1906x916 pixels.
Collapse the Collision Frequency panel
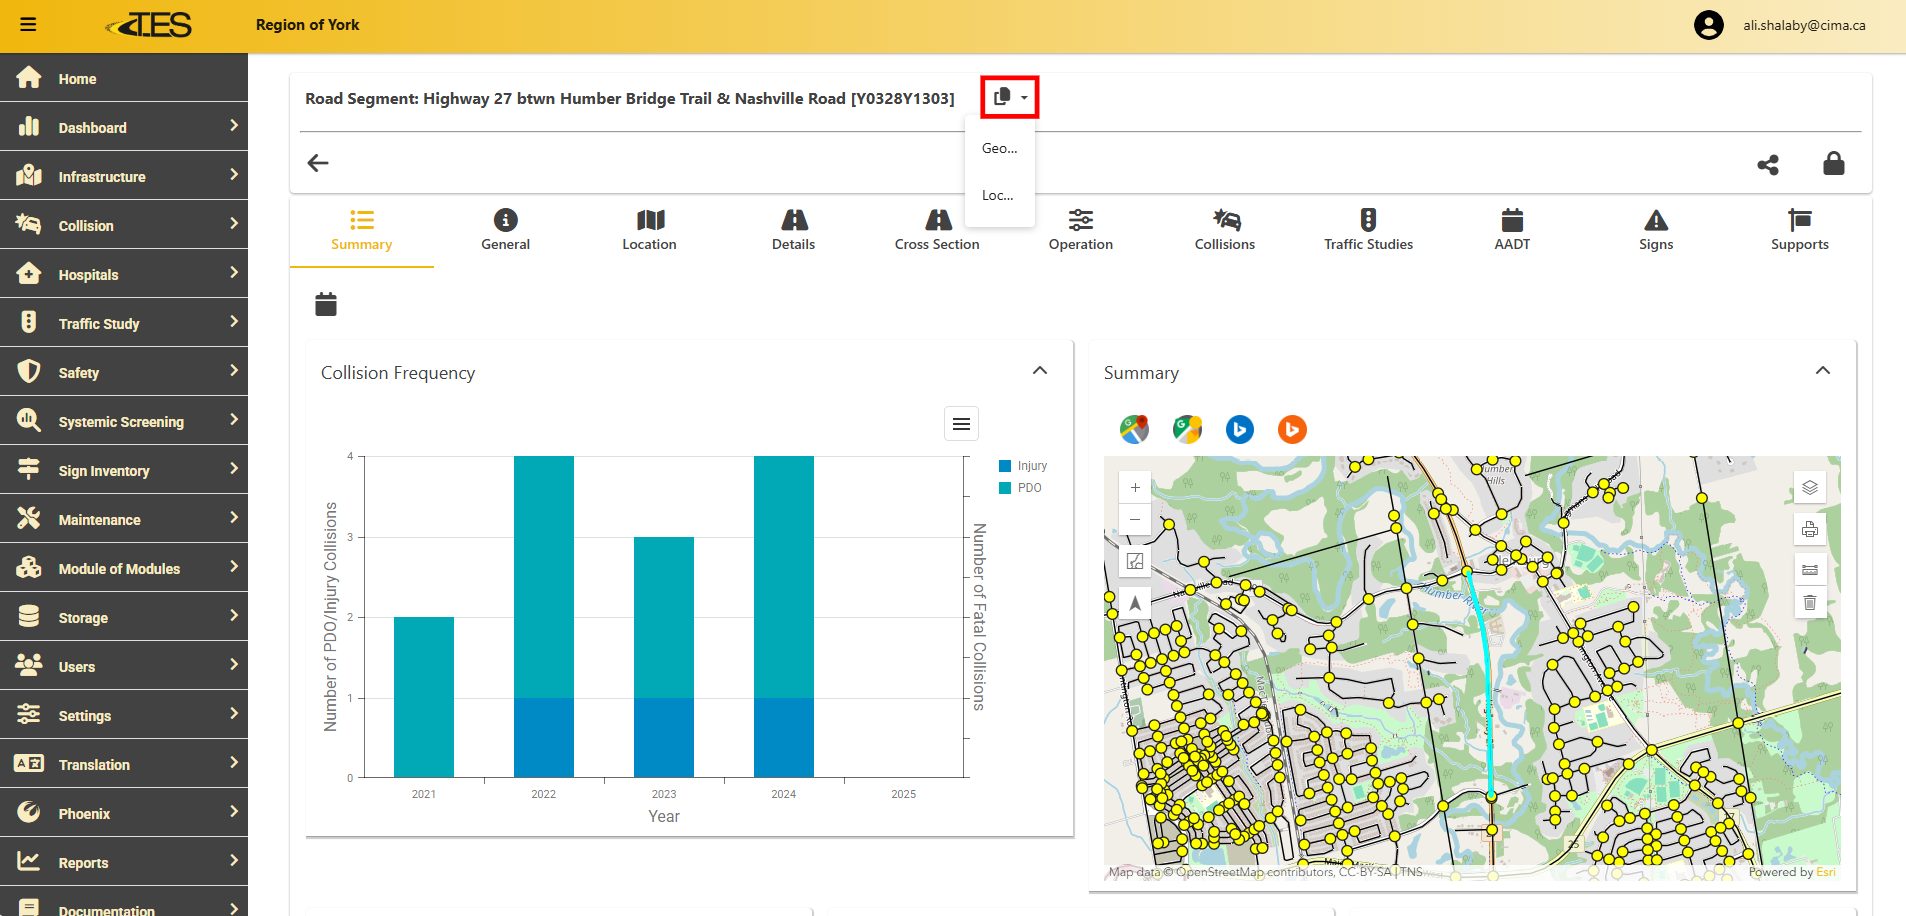[x=1040, y=371]
